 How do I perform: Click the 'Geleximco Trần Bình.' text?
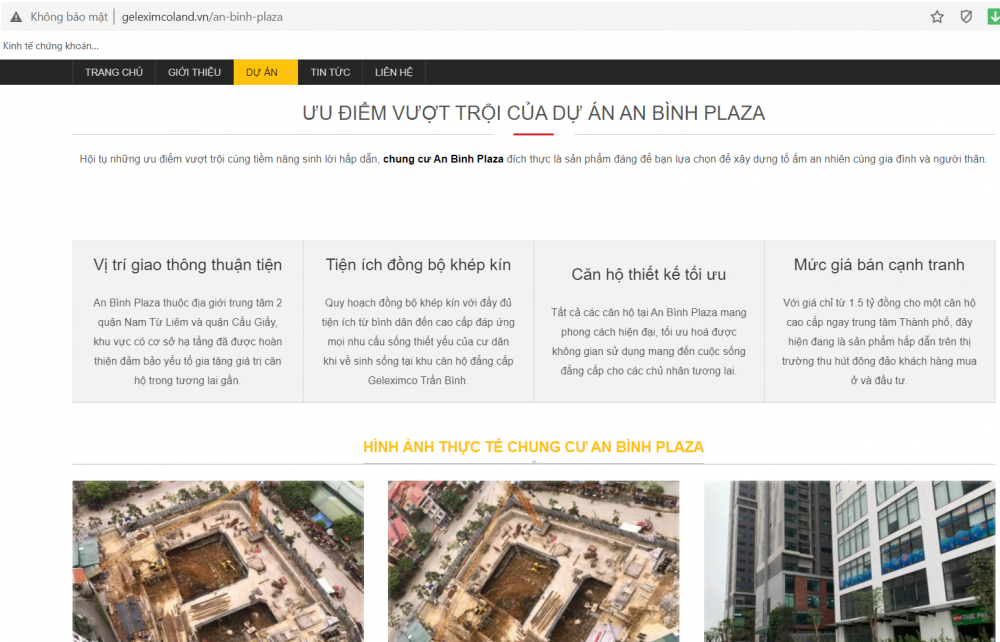[x=418, y=381]
